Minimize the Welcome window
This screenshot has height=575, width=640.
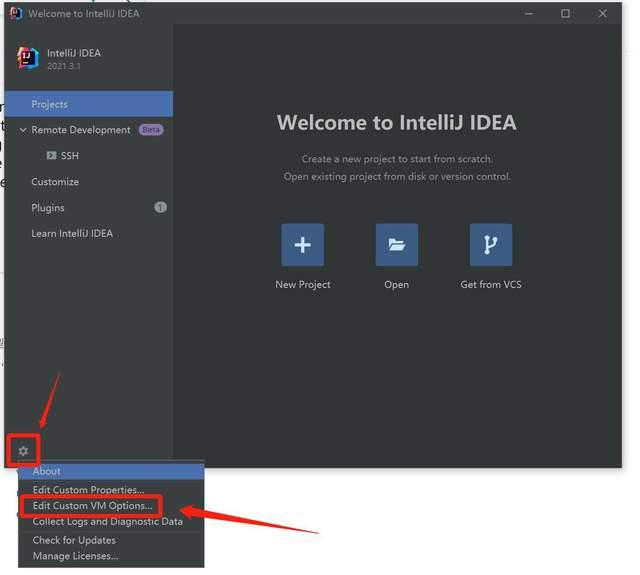529,13
